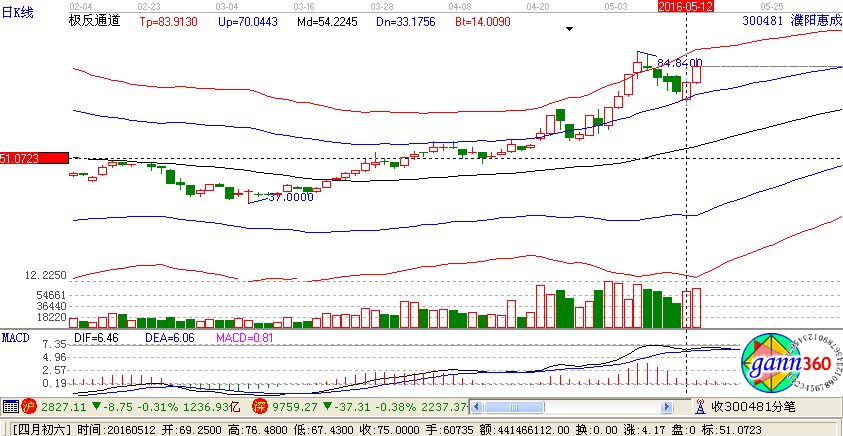The width and height of the screenshot is (843, 436).
Task: Click the tower icon beside 收300481分笔
Action: pos(700,407)
